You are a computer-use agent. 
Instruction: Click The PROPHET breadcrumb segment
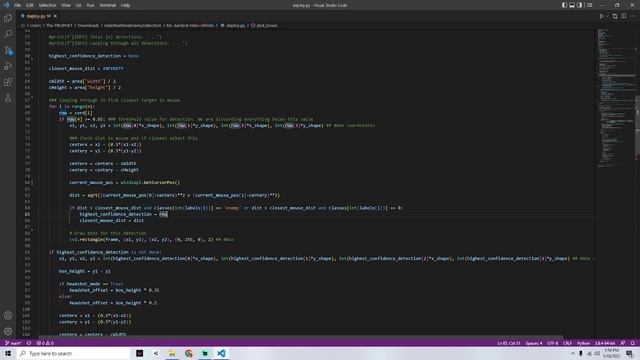59,25
